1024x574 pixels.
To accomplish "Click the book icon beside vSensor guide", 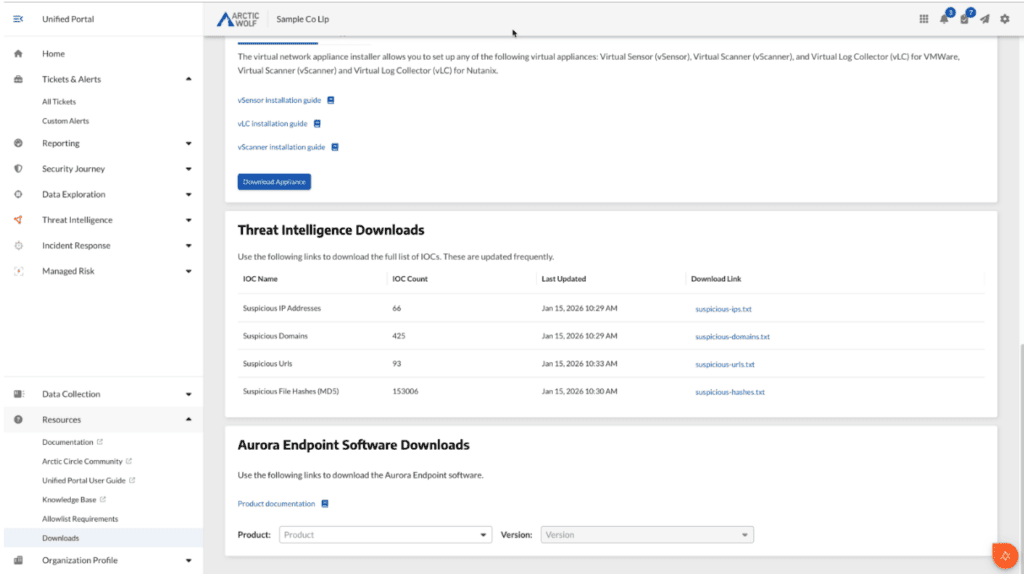I will (x=331, y=101).
